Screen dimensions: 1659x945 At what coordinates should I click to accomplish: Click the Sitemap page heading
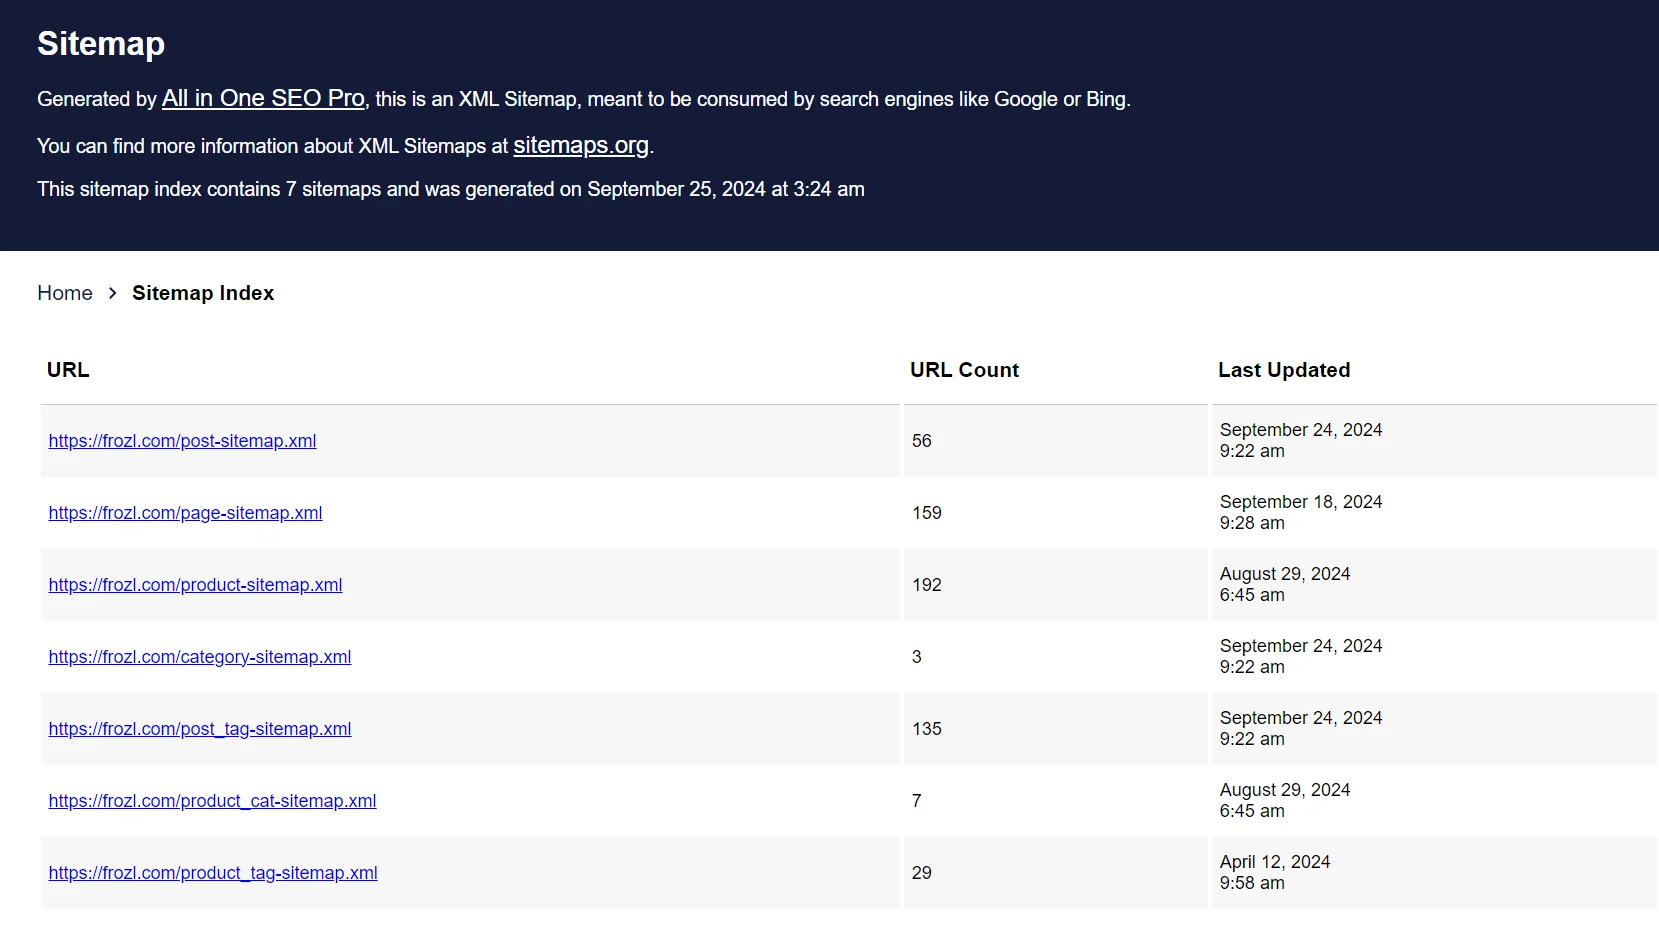click(x=101, y=44)
